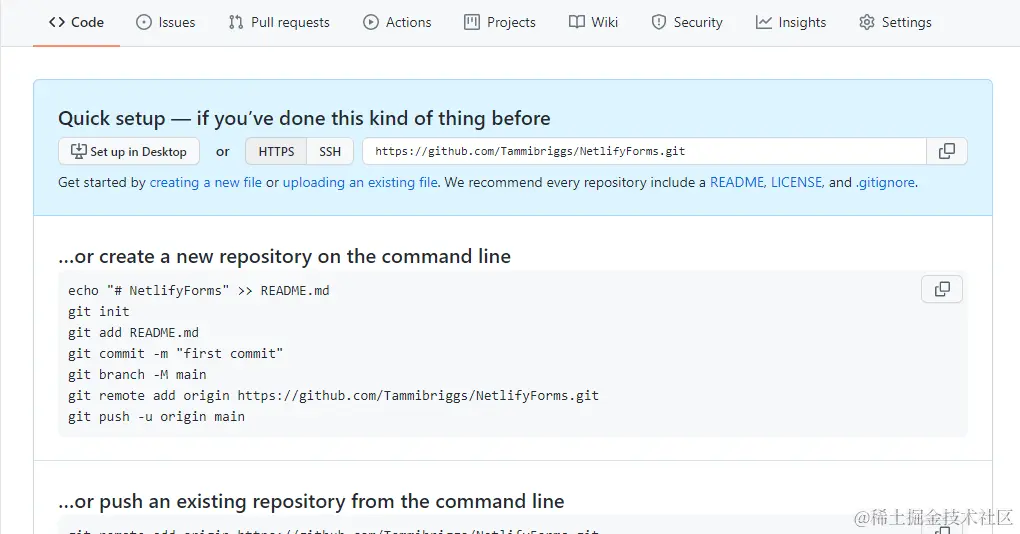The image size is (1020, 534).
Task: Click the 'git branch -M main' line
Action: (137, 375)
